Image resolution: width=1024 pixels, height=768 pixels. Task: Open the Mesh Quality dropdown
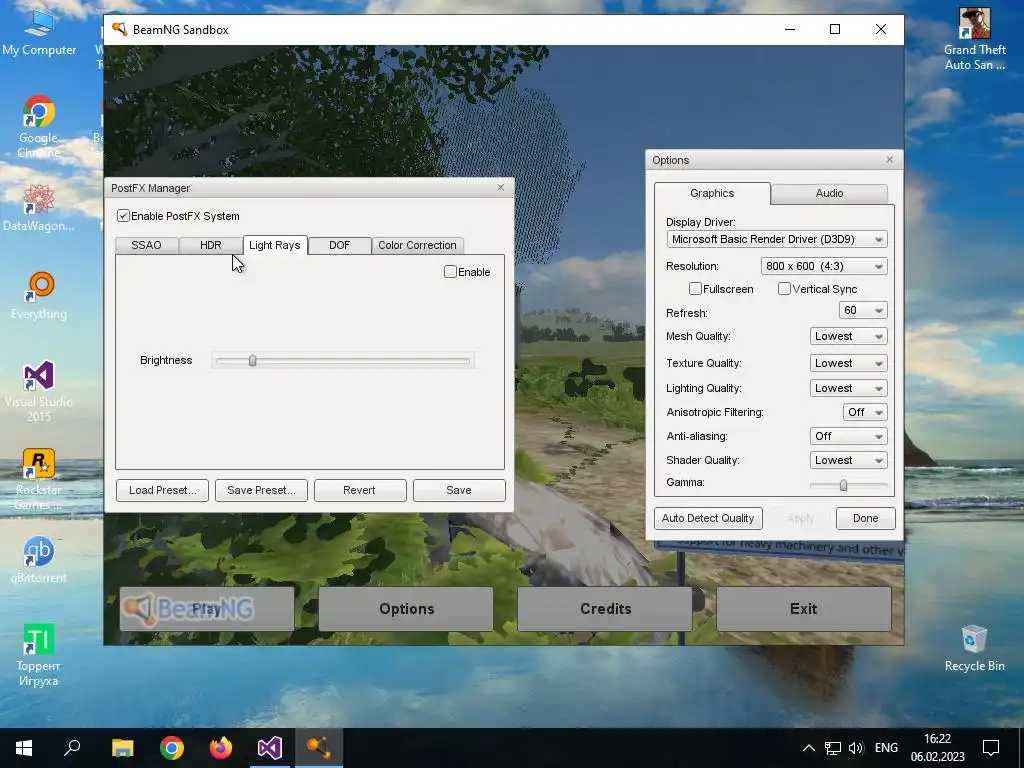848,336
